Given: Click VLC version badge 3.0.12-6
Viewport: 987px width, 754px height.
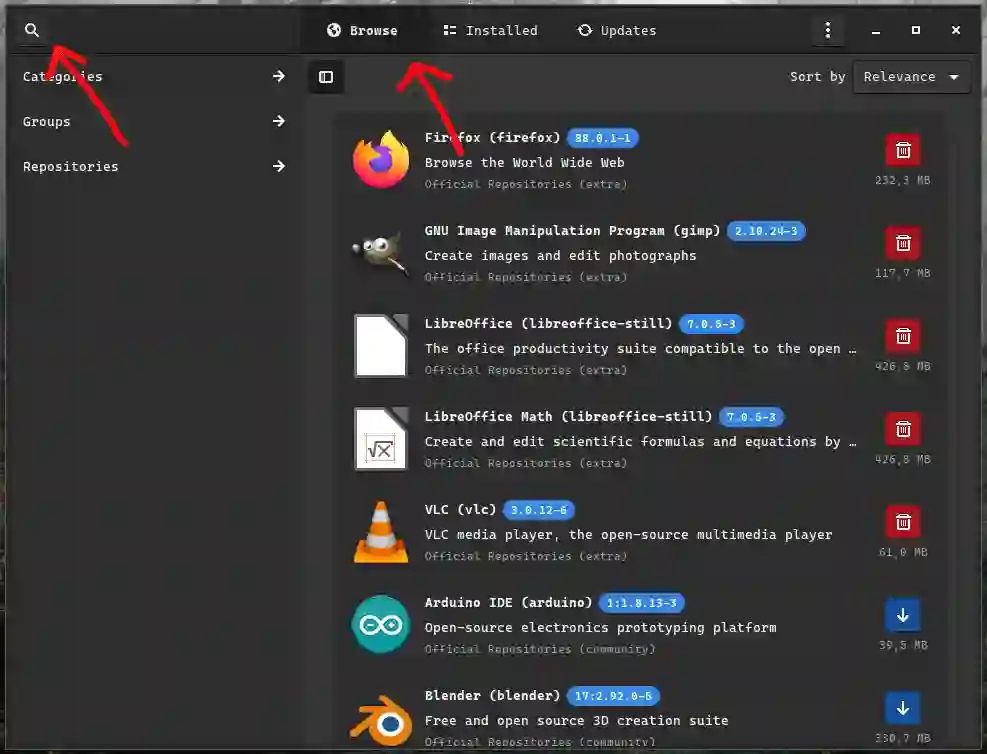Looking at the screenshot, I should (x=539, y=510).
